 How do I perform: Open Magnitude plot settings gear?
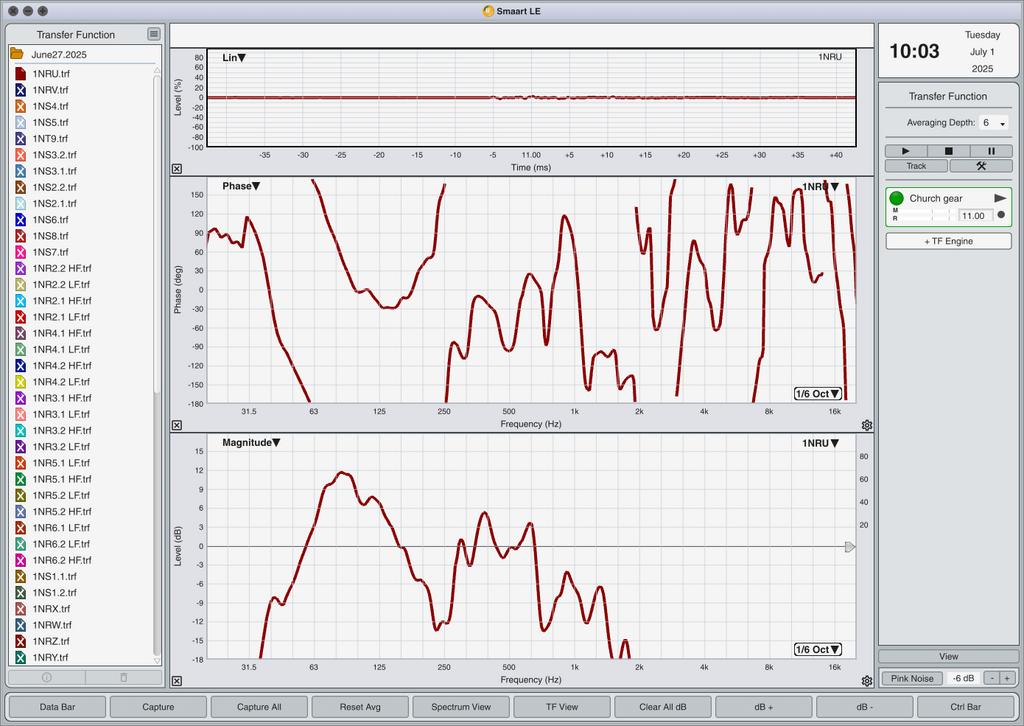coord(867,681)
